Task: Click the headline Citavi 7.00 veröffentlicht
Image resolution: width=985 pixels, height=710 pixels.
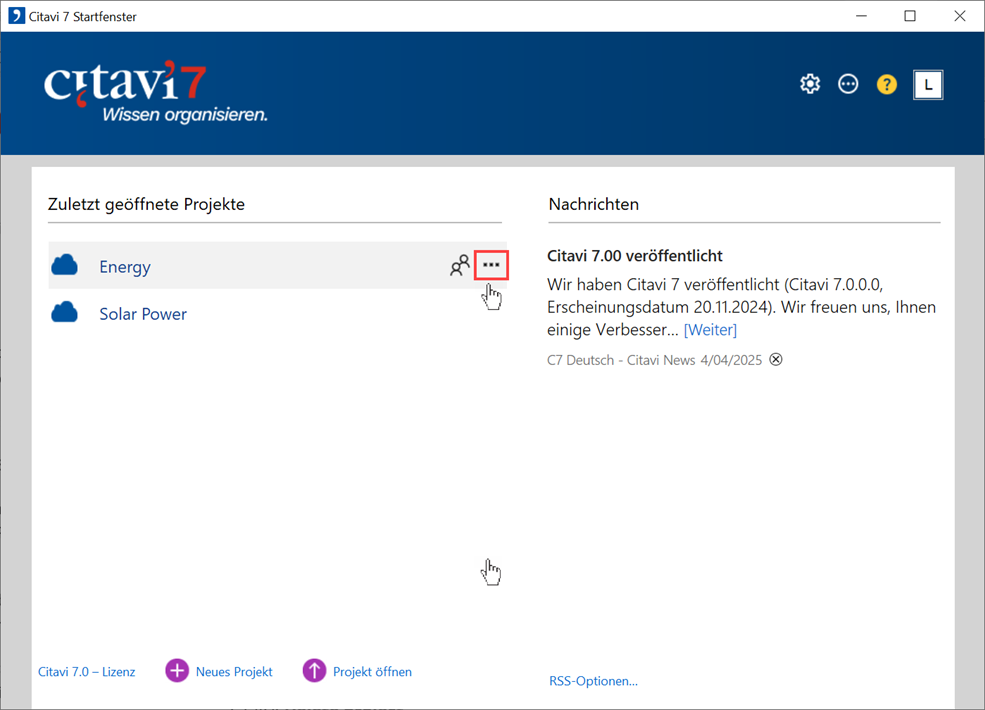Action: coord(634,256)
